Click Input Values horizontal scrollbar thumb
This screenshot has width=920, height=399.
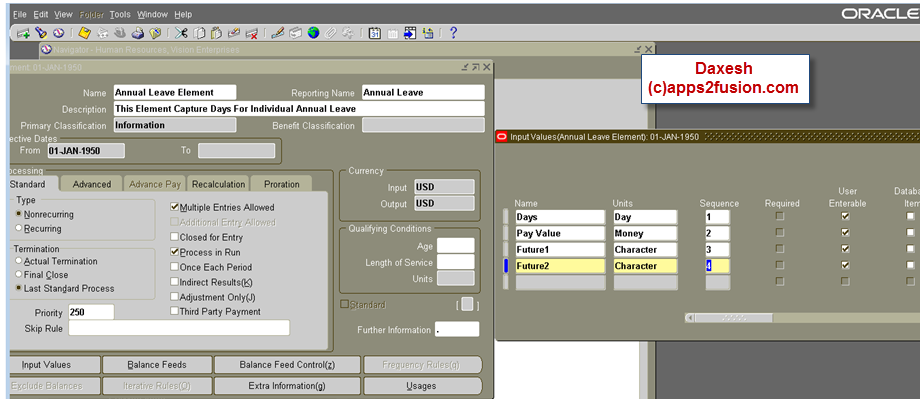tap(734, 317)
